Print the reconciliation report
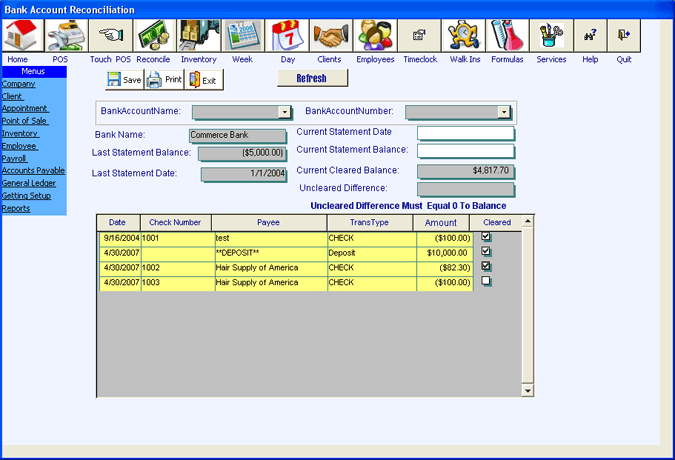675x460 pixels. coord(164,80)
